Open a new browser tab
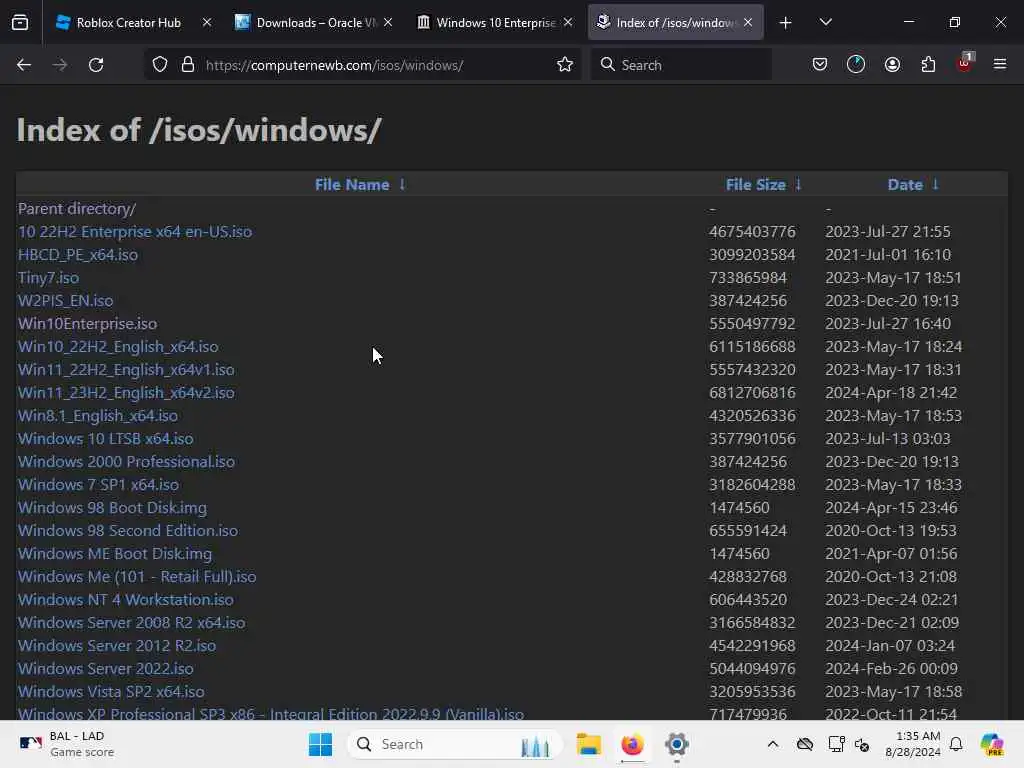1024x768 pixels. (786, 23)
